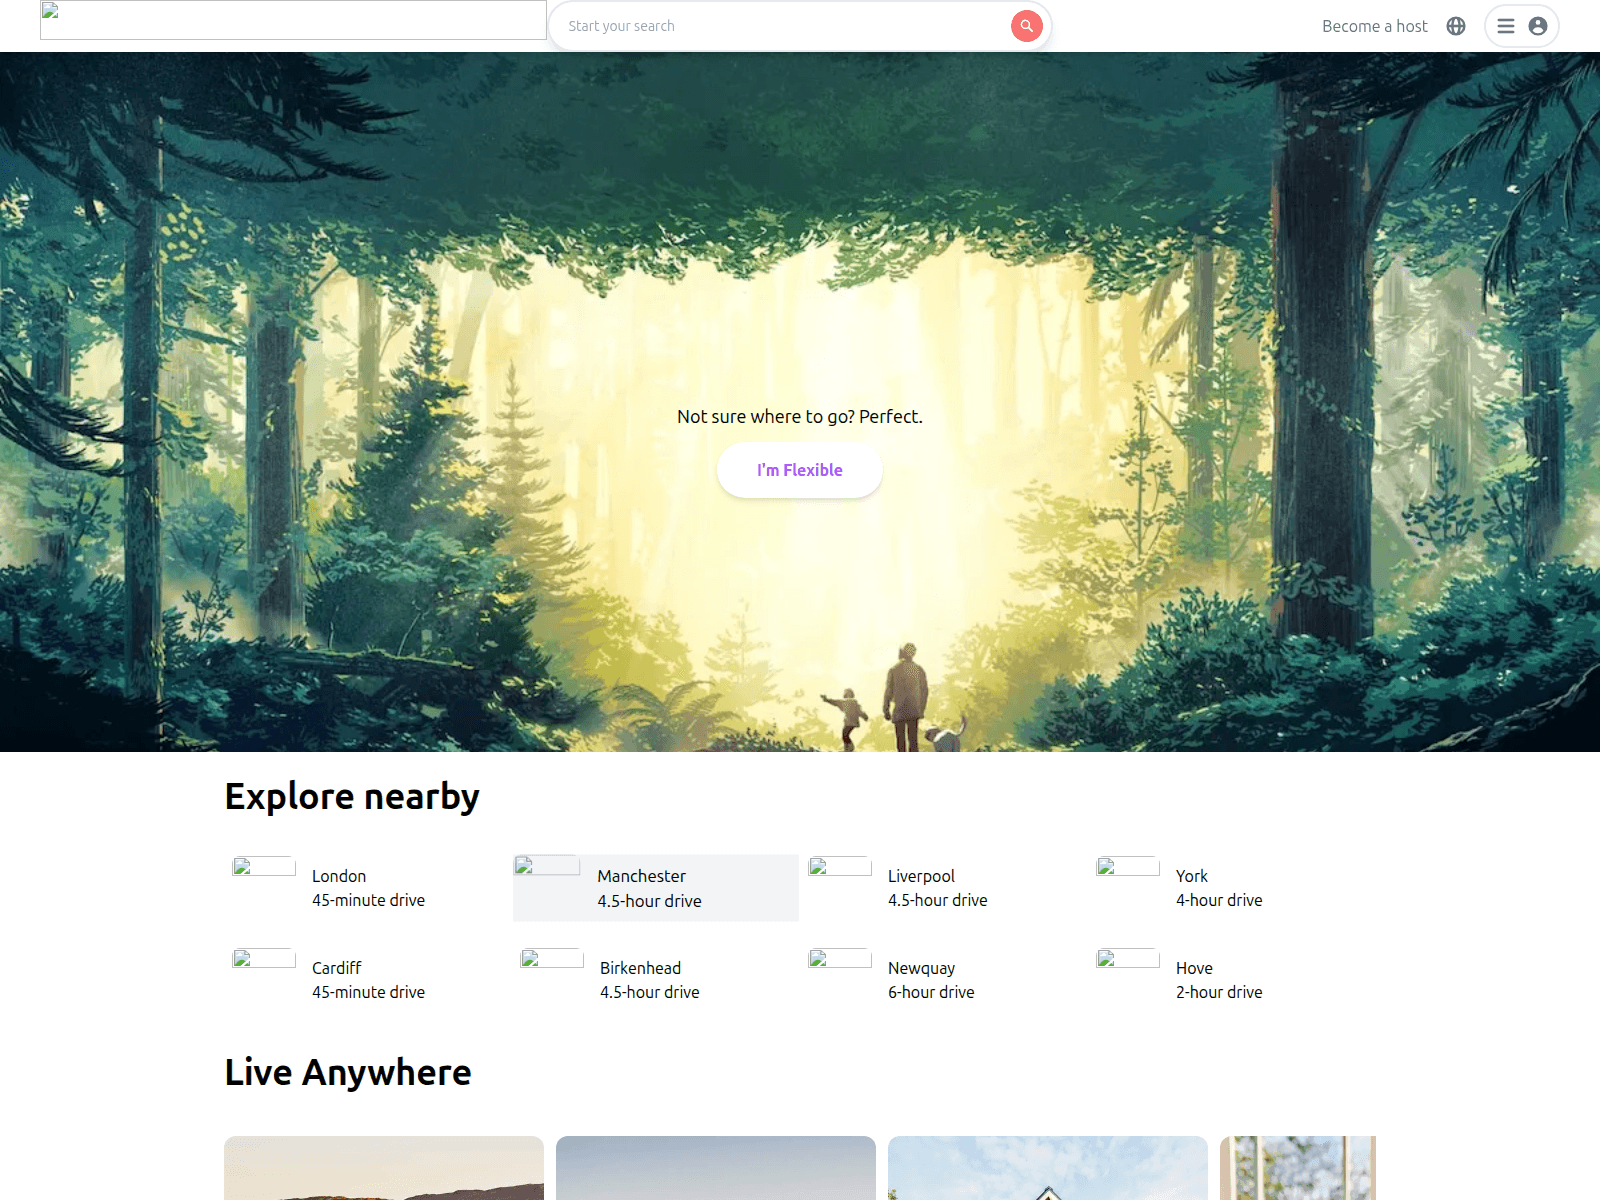Open the Liverpool 4.5-hour drive card
This screenshot has height=1200, width=1600.
943,888
